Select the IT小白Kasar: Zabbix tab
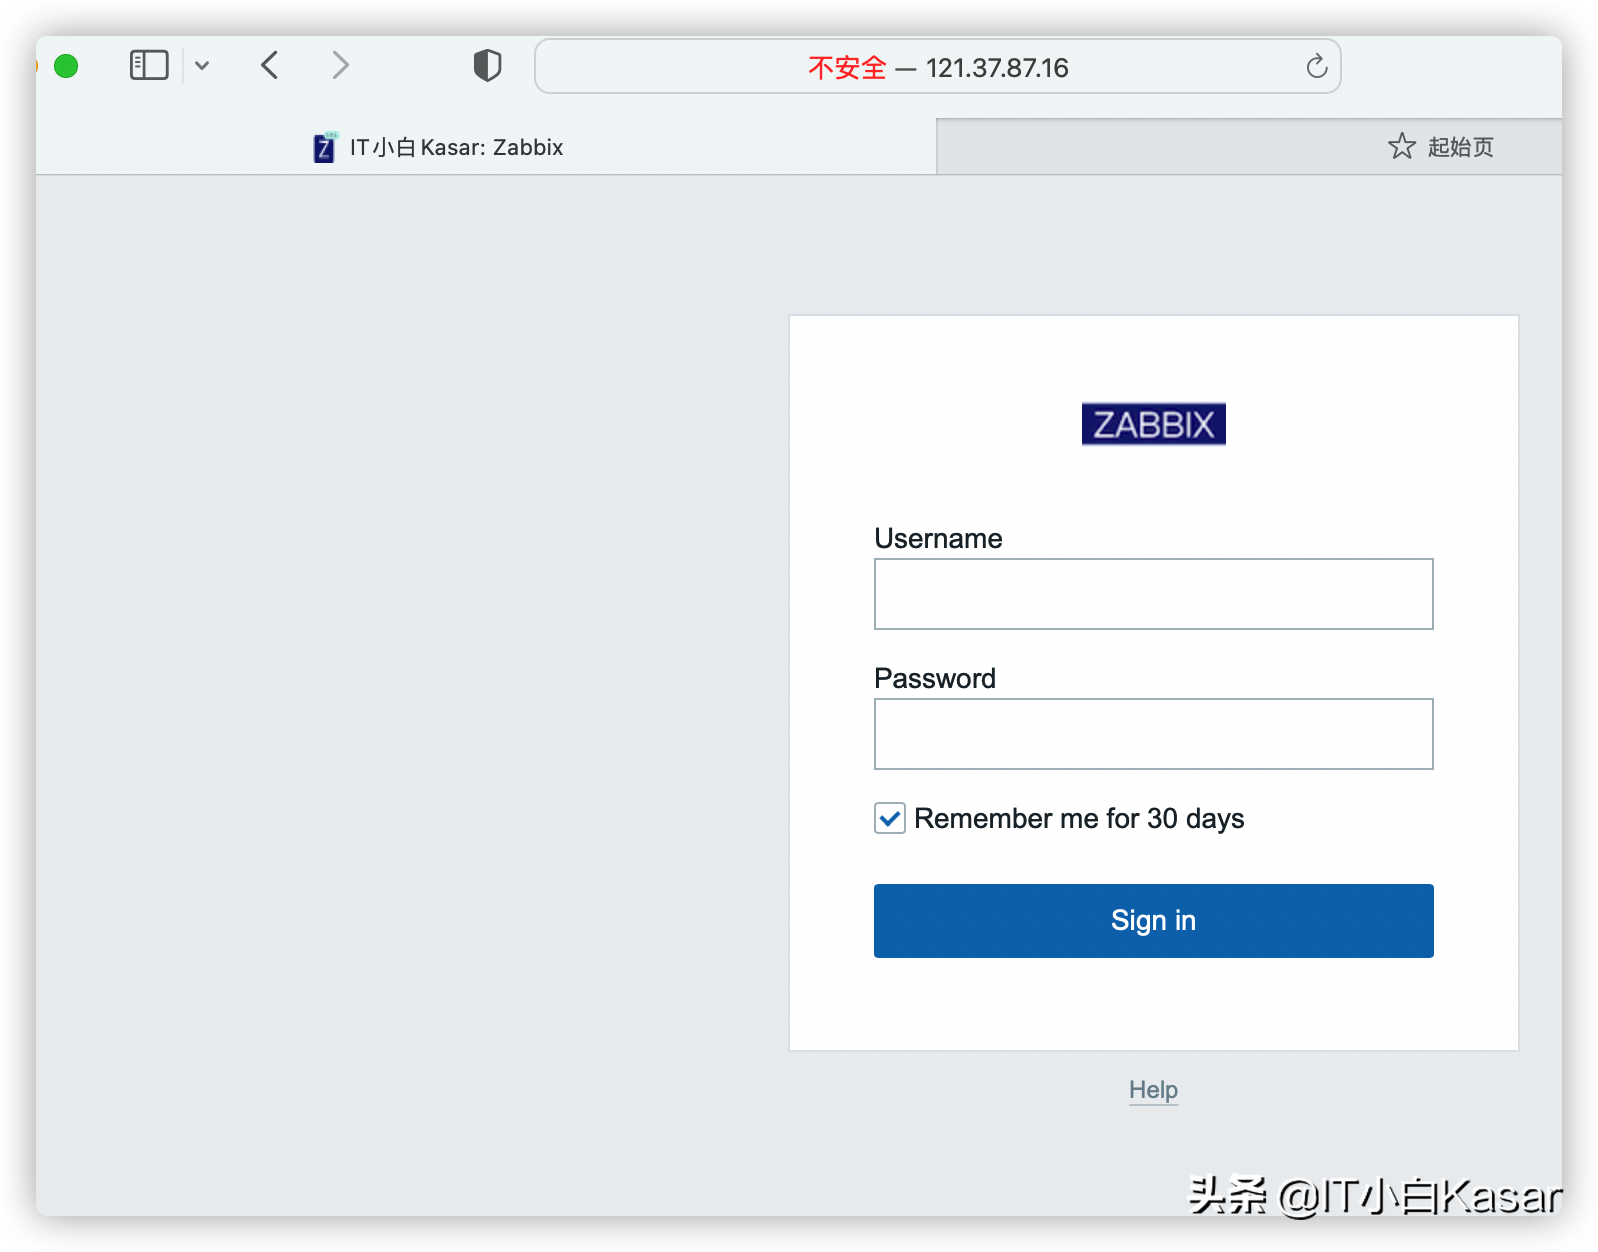 [486, 147]
